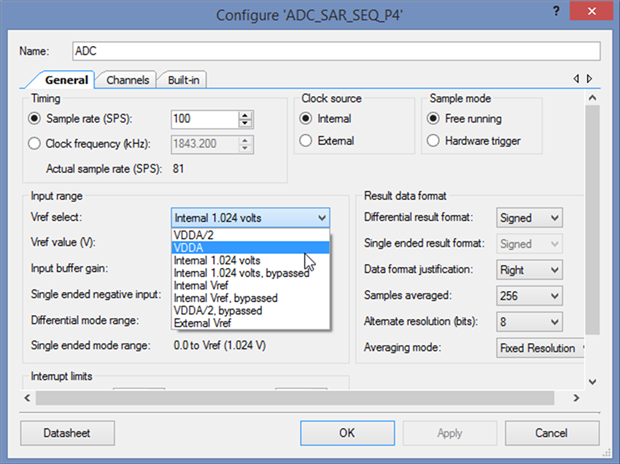Switch to the Channels tab
The image size is (620, 464).
click(x=127, y=80)
